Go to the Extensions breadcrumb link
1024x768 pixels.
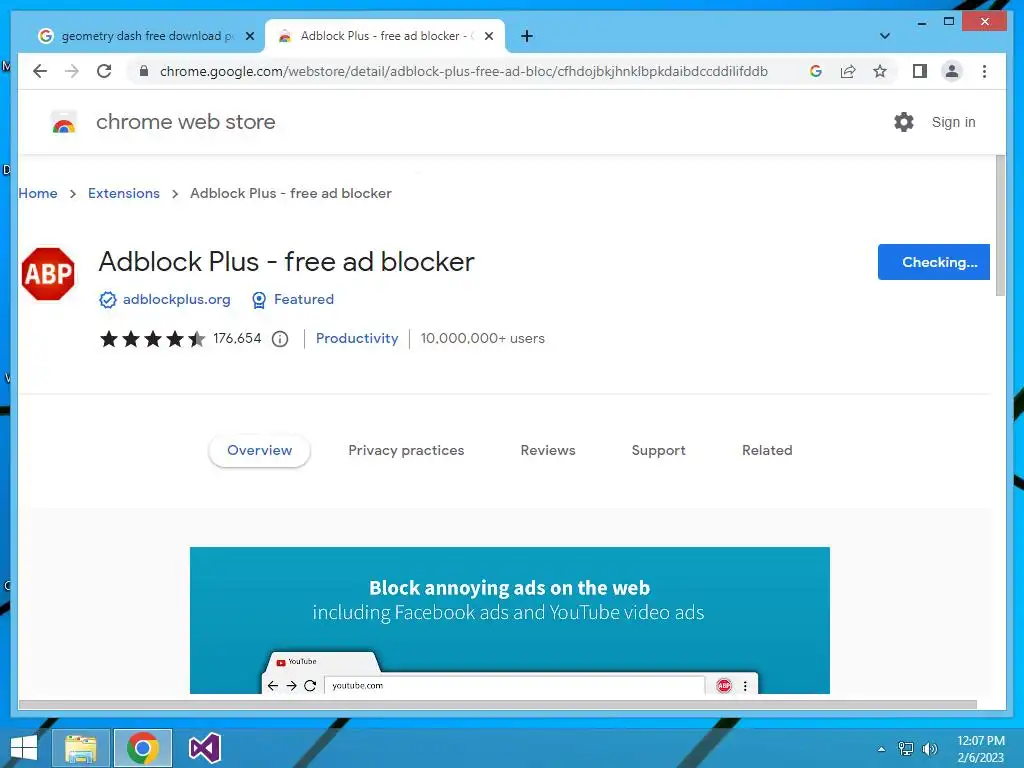click(124, 193)
